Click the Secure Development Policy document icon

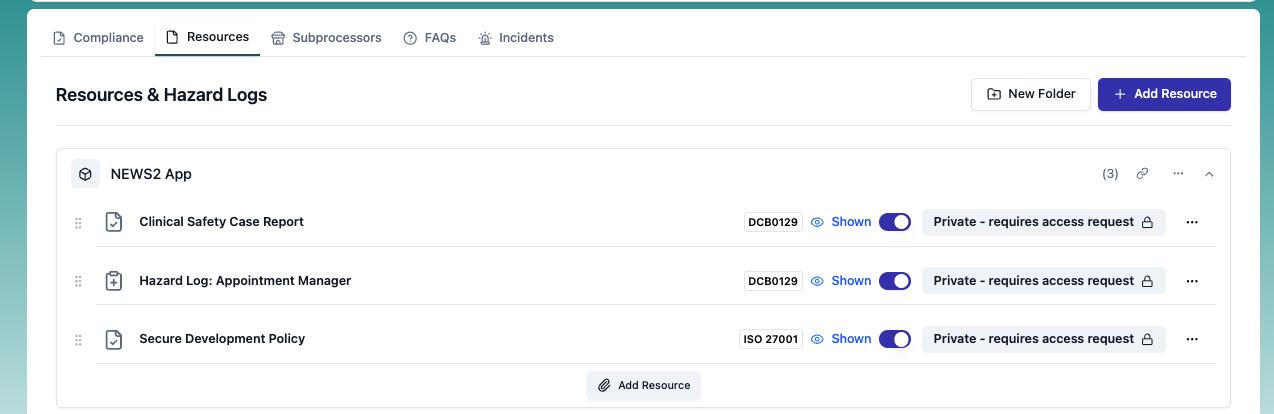point(114,339)
